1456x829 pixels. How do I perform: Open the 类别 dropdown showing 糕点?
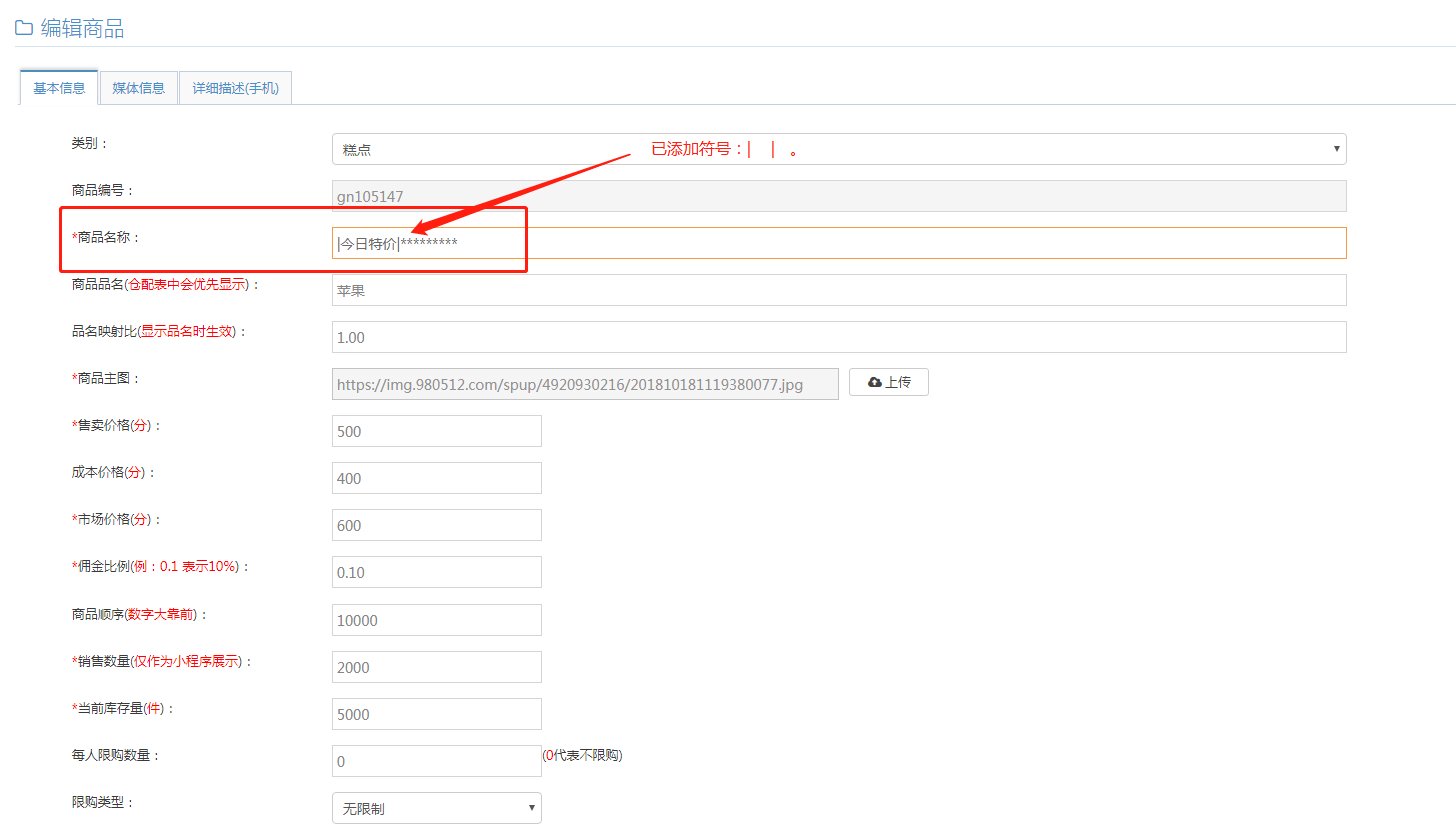tap(839, 149)
